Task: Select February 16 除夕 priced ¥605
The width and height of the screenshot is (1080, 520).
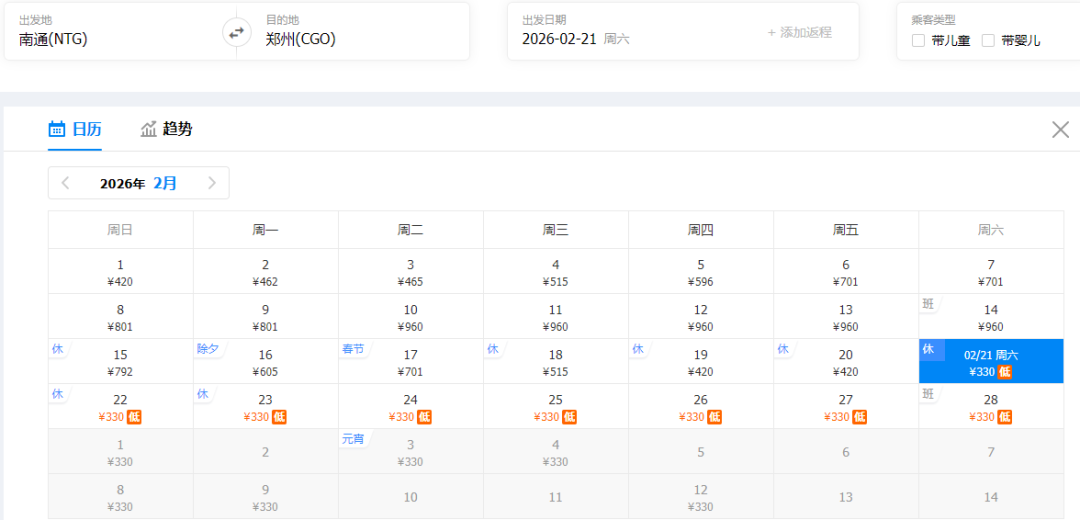Action: [265, 362]
